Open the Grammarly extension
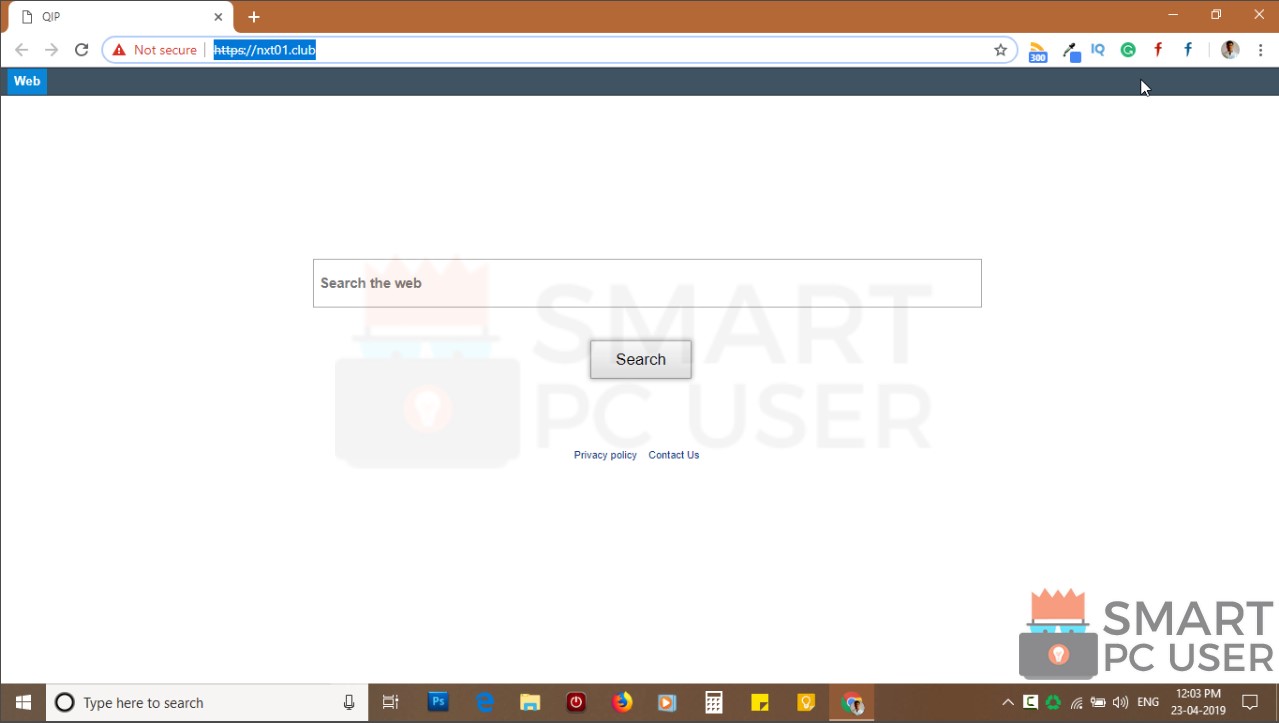1279x723 pixels. click(x=1128, y=49)
